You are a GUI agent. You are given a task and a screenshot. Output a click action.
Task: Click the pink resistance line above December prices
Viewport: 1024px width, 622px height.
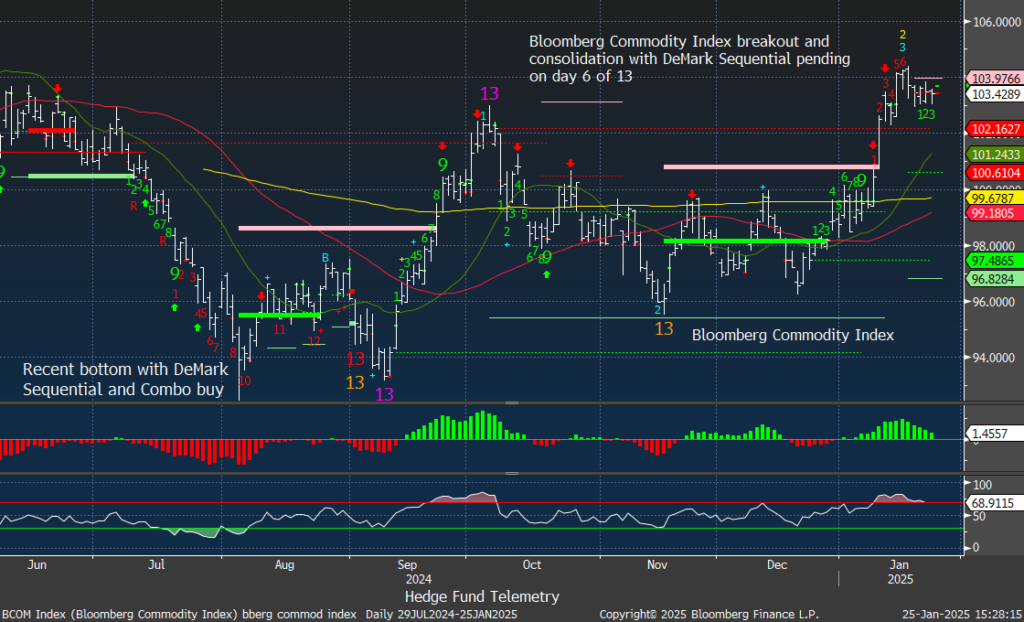[771, 167]
